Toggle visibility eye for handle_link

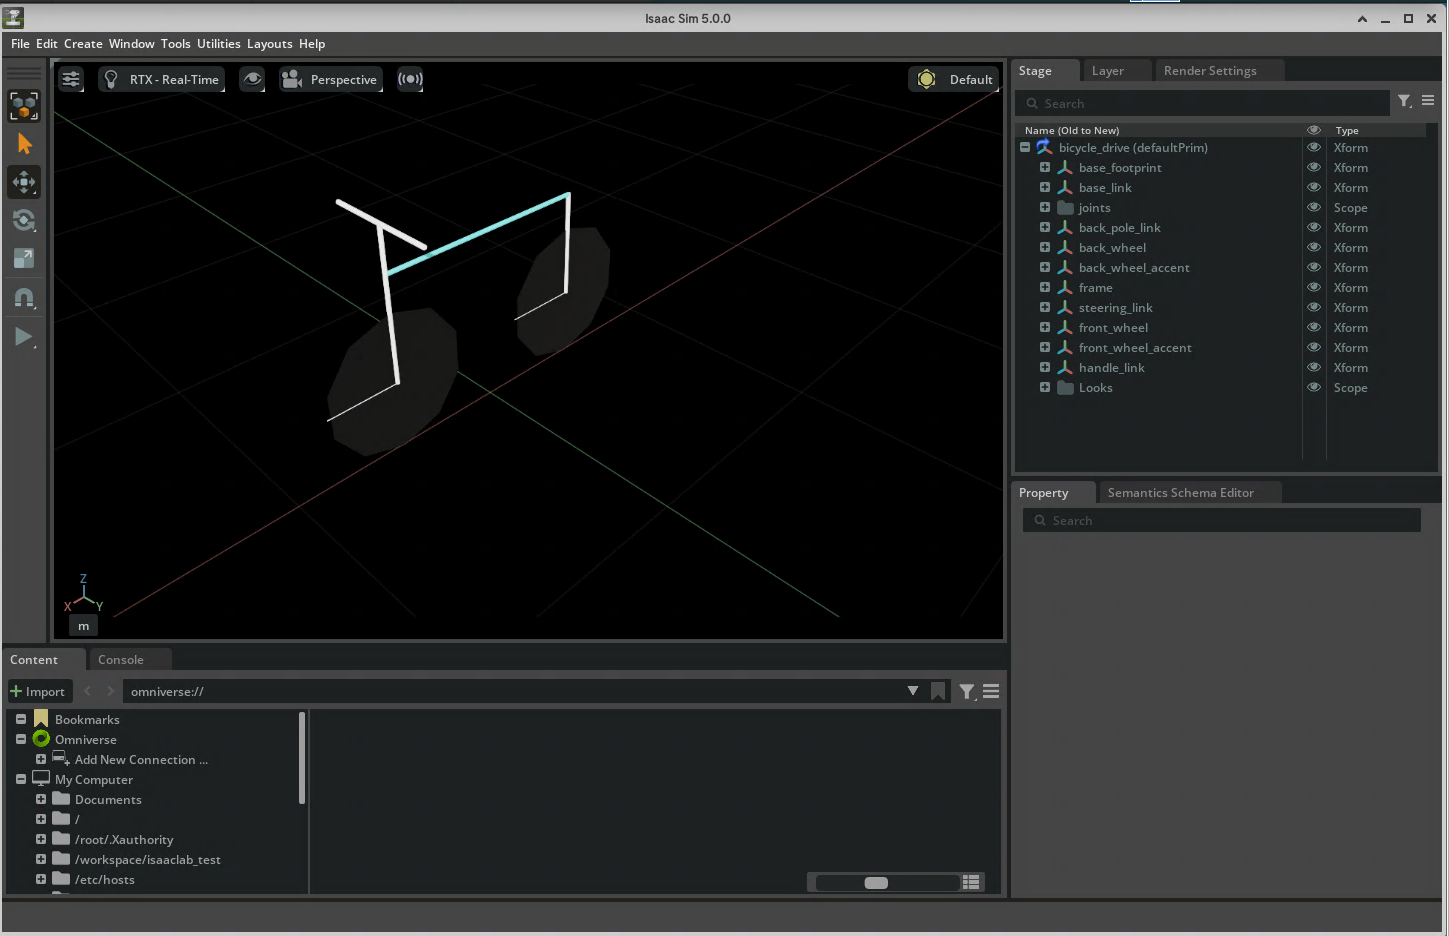point(1314,368)
